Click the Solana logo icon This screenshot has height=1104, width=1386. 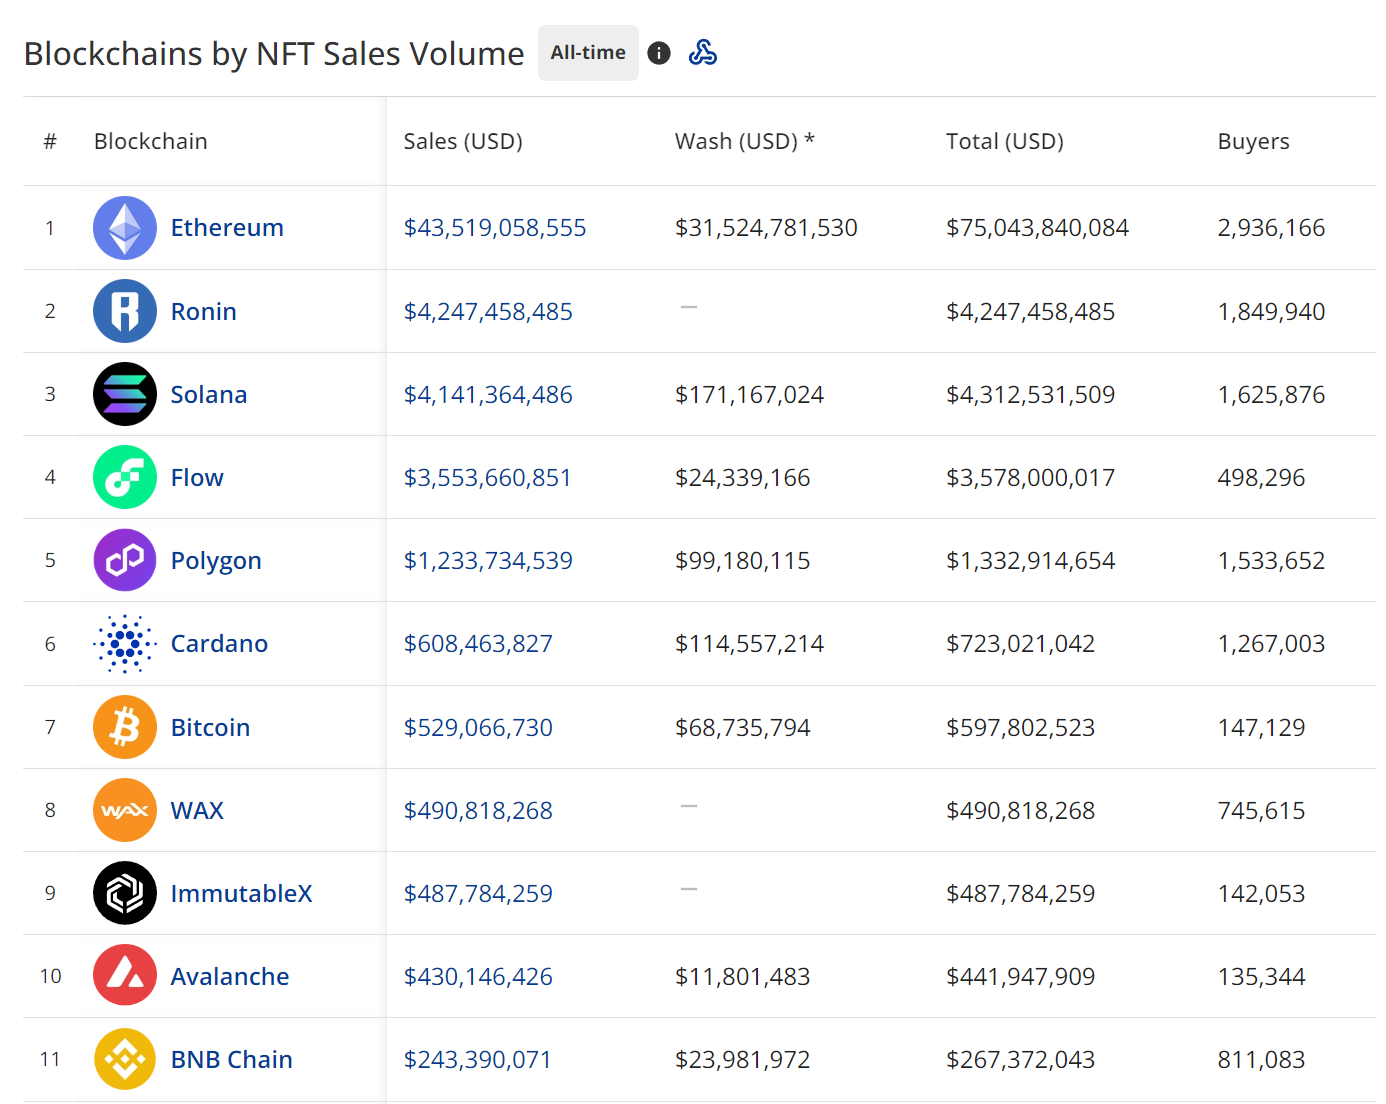pyautogui.click(x=125, y=394)
